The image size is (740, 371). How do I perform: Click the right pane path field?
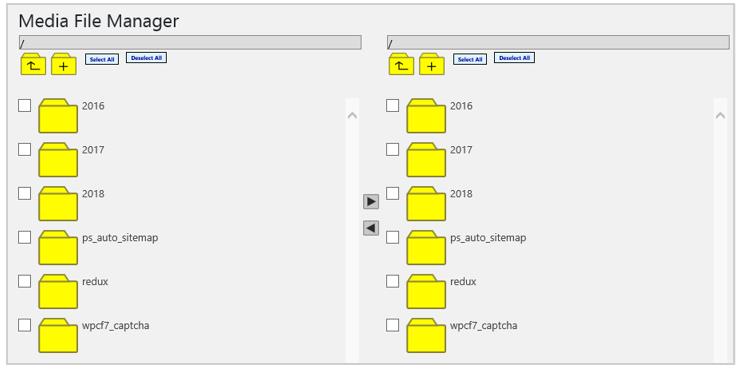(x=558, y=42)
